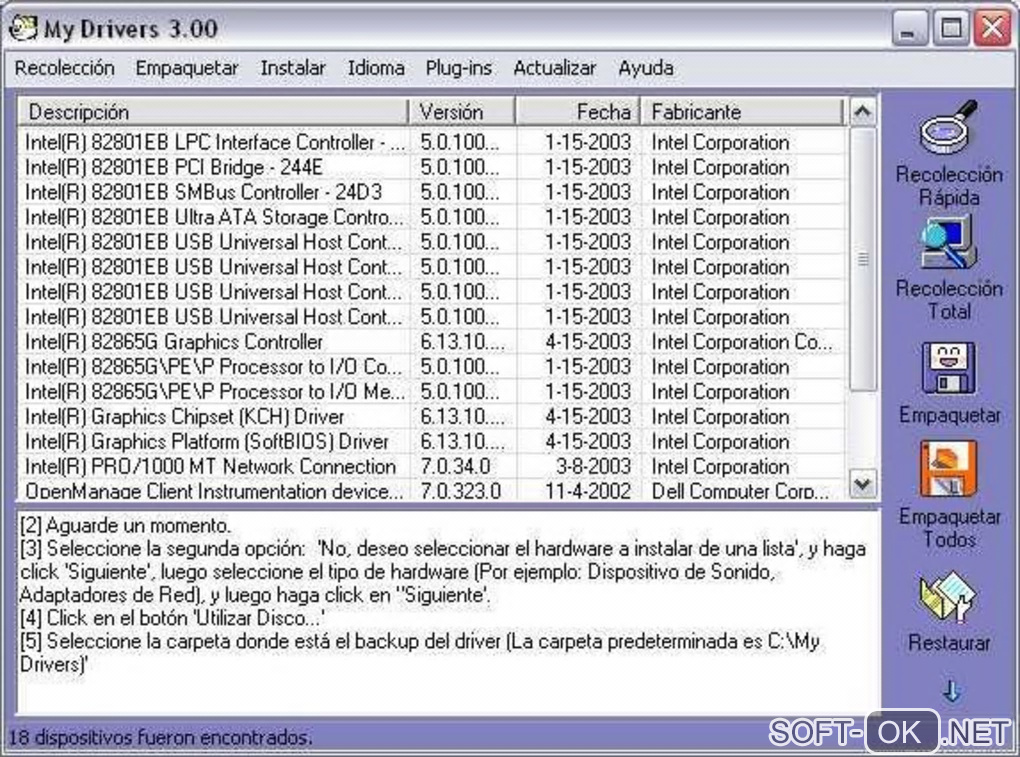Click the My Drivers title bar app icon

[x=23, y=28]
